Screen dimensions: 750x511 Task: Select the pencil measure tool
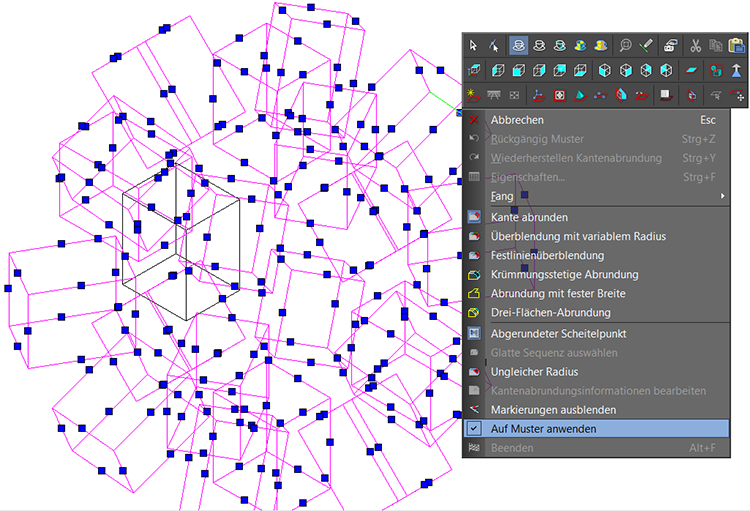(x=646, y=45)
